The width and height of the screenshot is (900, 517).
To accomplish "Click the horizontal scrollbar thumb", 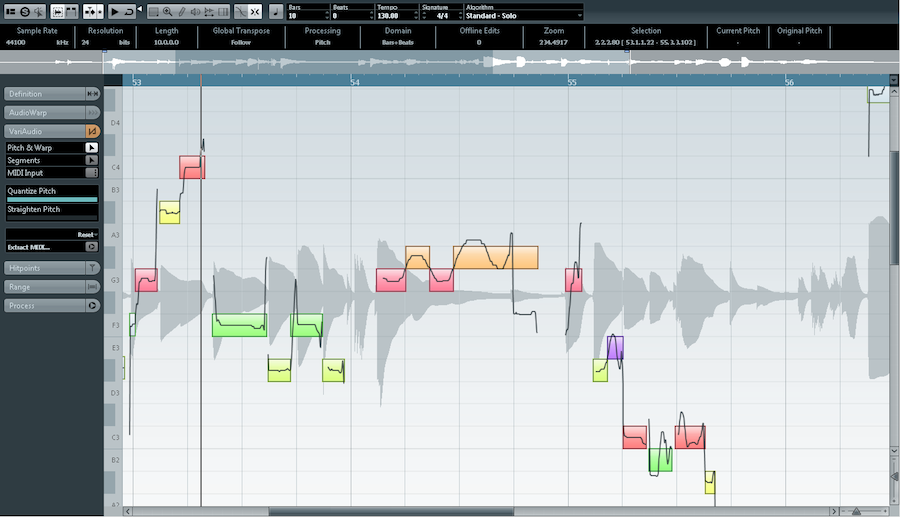I will click(x=391, y=511).
